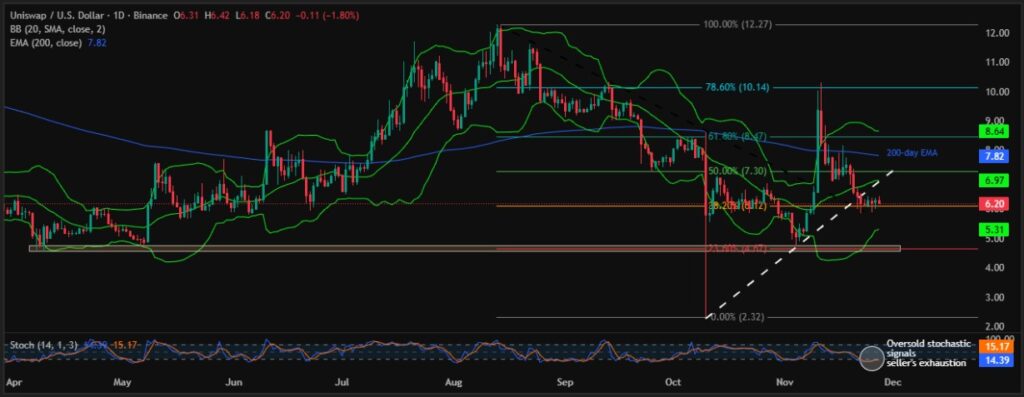Click the green 6.97 middle band price tag

coord(993,179)
